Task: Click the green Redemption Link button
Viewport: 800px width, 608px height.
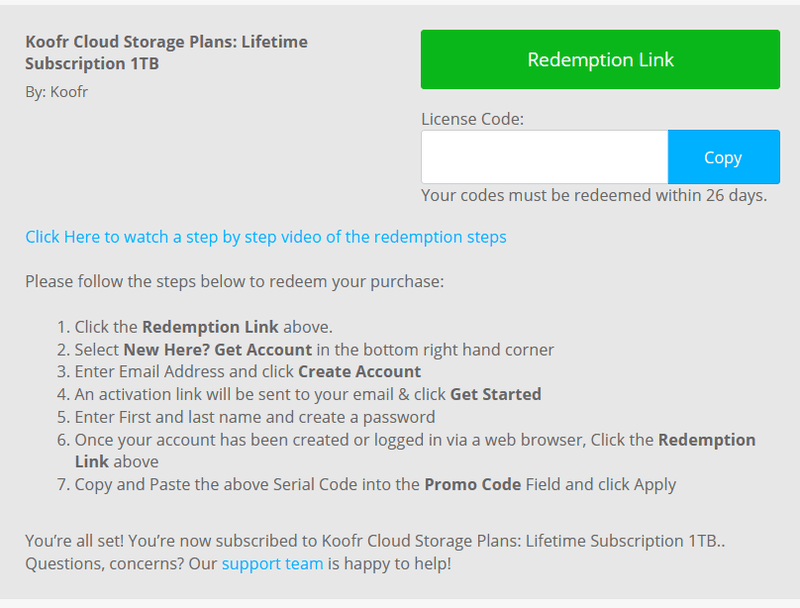Action: (600, 60)
